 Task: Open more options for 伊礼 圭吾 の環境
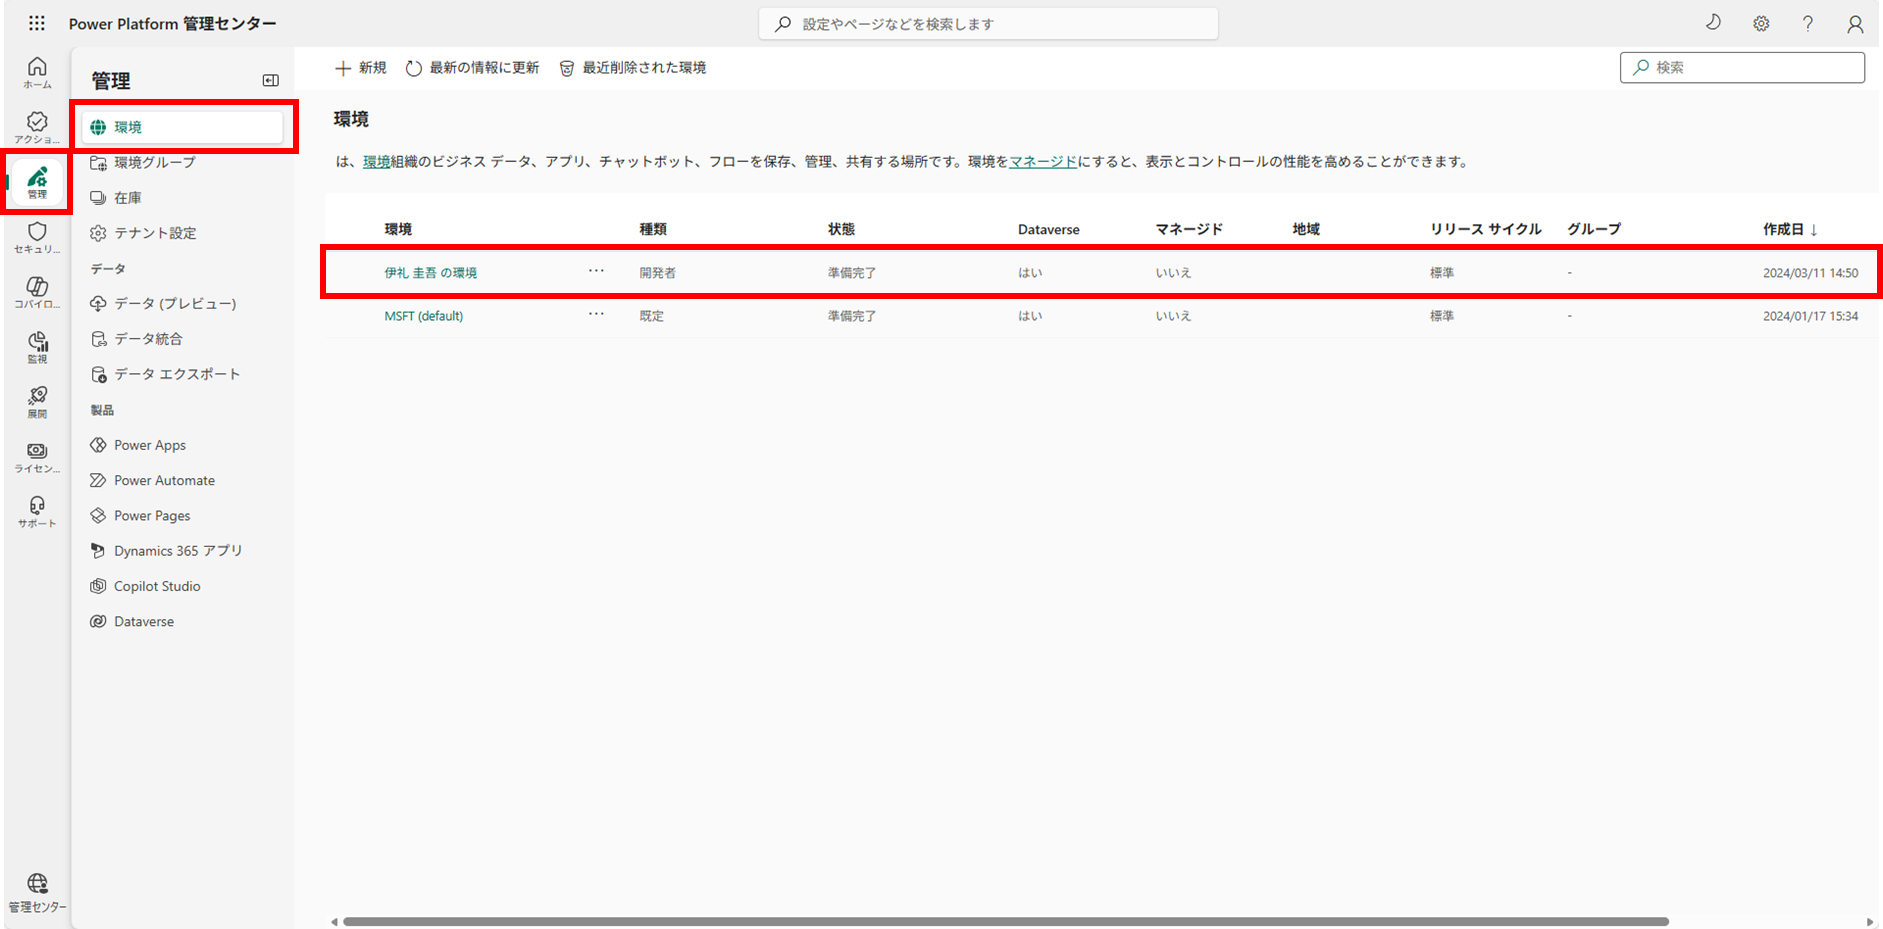pyautogui.click(x=596, y=271)
